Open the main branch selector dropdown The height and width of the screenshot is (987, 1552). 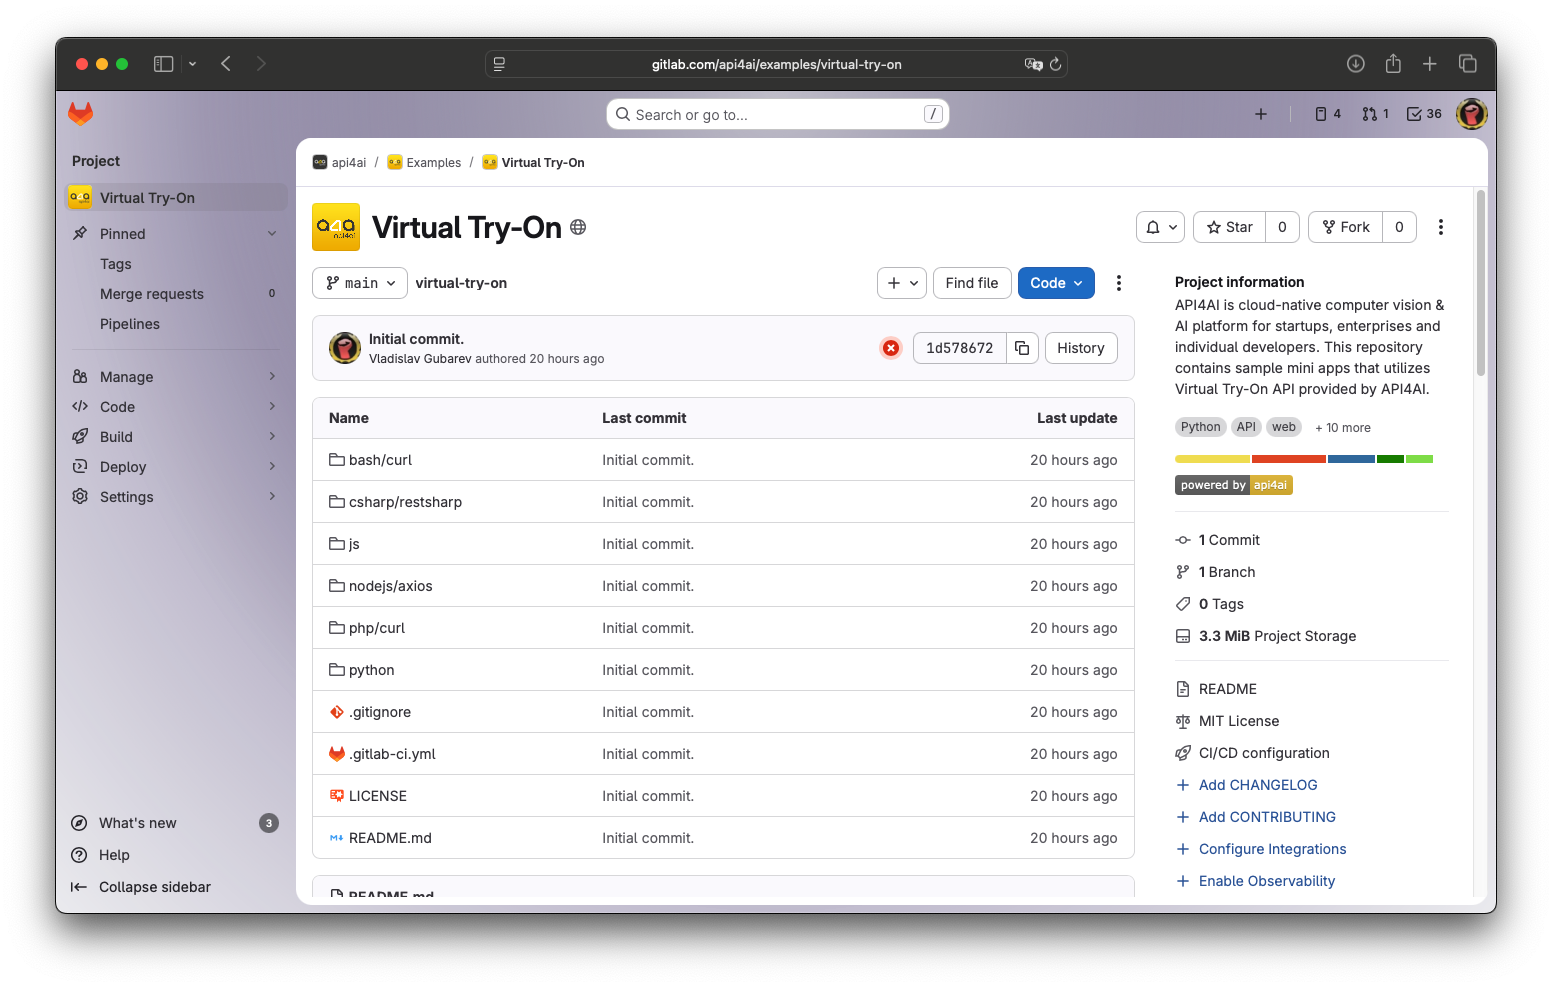tap(360, 283)
